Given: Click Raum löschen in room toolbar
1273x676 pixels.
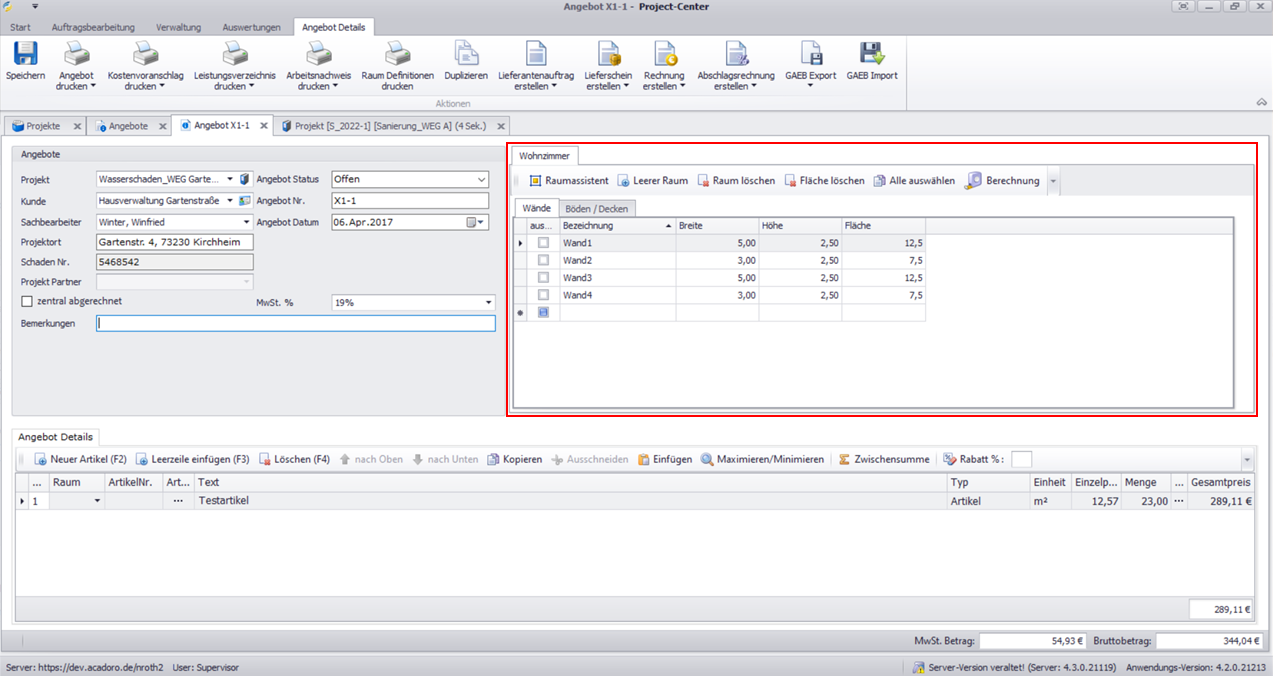Looking at the screenshot, I should [736, 181].
